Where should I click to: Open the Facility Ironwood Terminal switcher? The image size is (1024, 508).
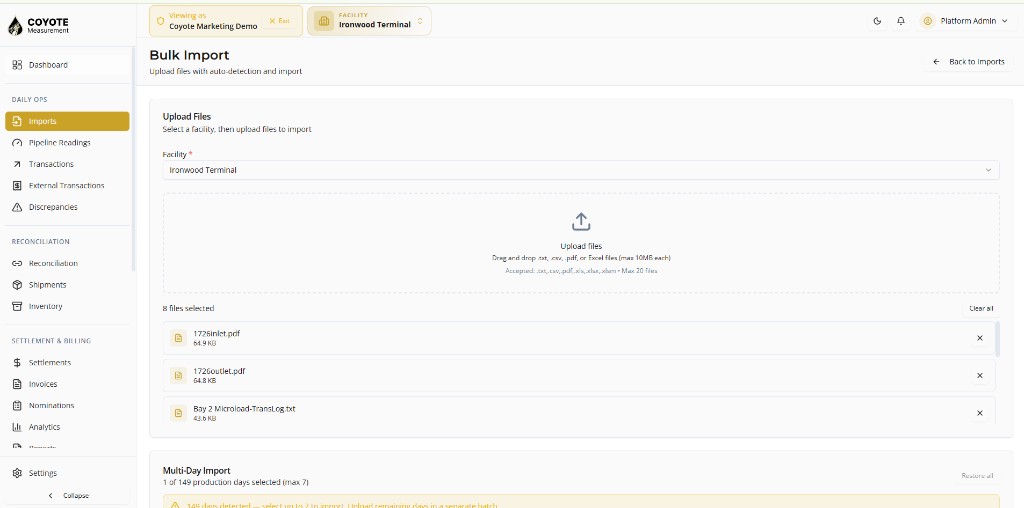point(369,21)
